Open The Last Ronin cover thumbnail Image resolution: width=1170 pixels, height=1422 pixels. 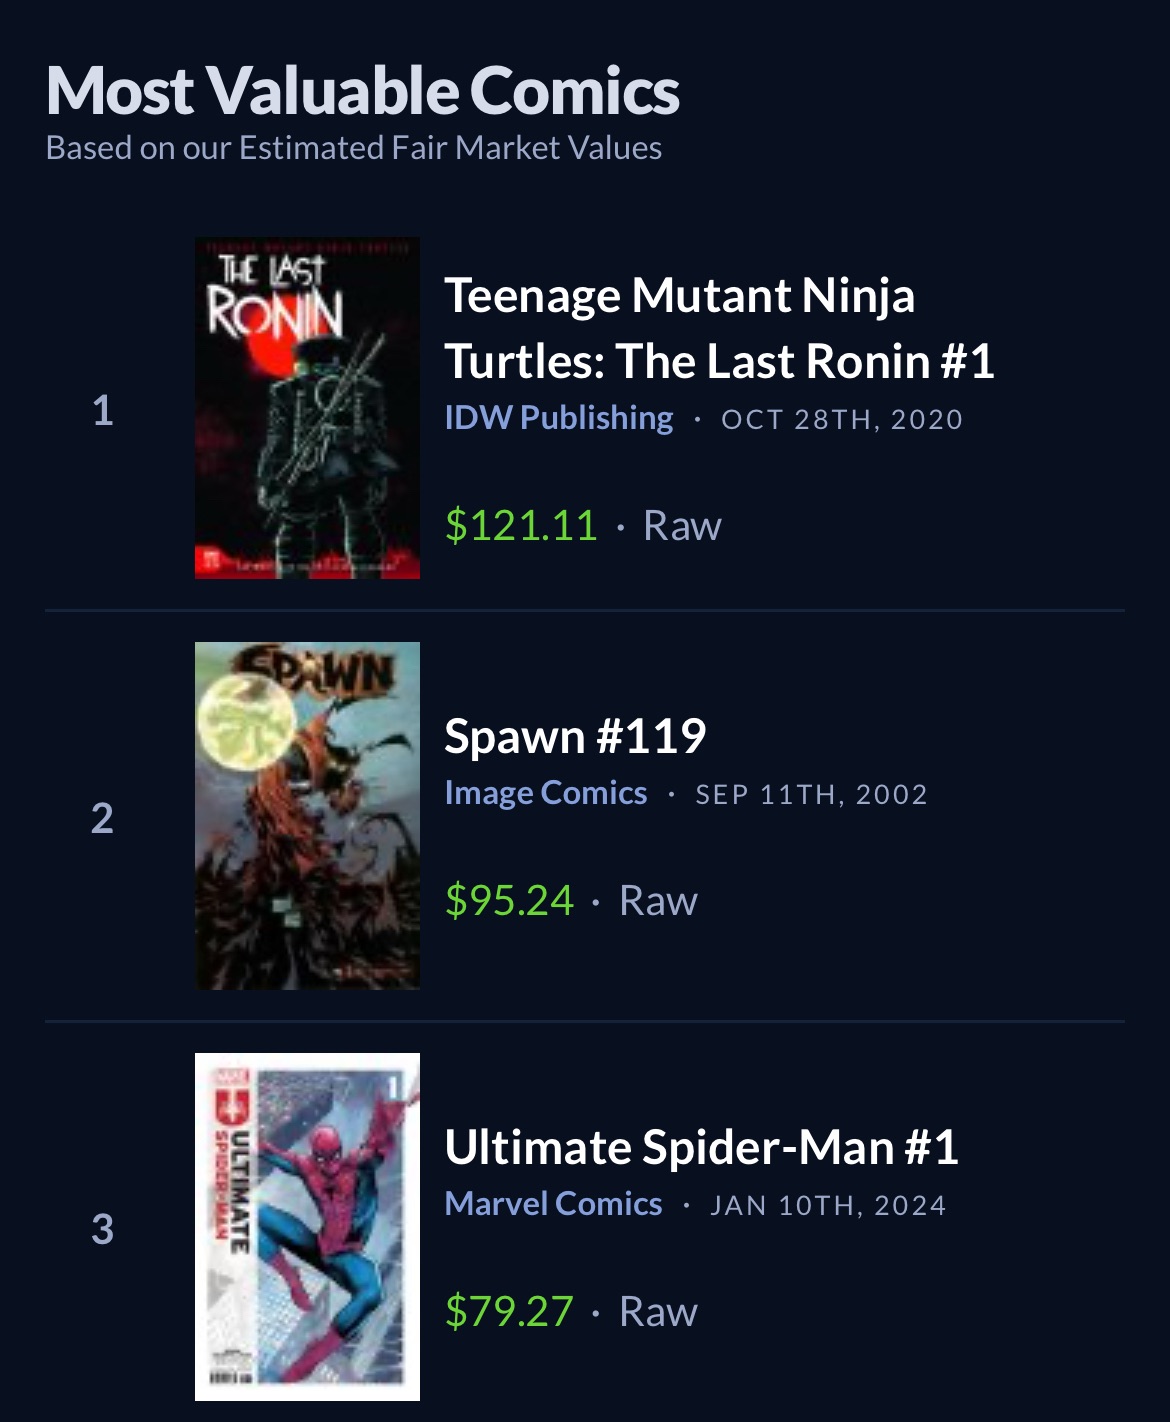click(x=307, y=408)
